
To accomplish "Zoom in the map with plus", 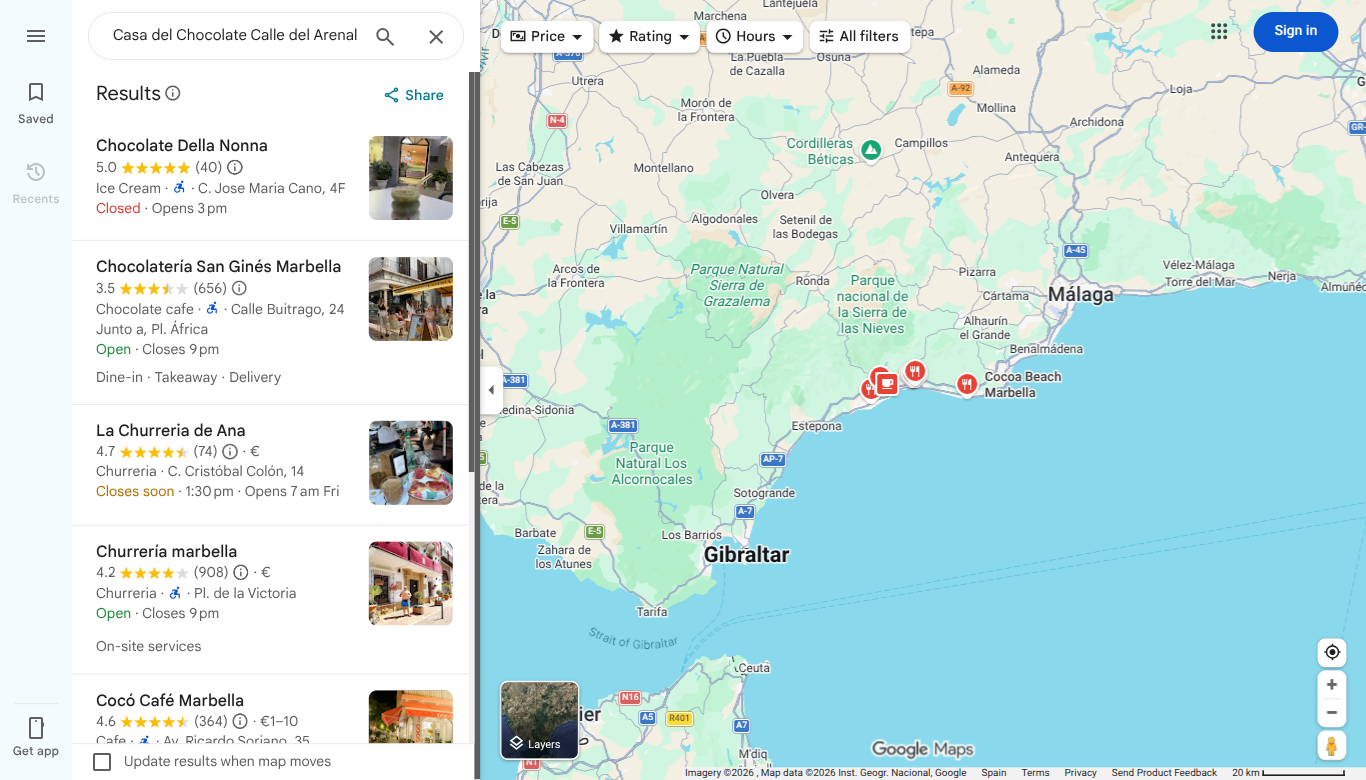I will tap(1332, 685).
